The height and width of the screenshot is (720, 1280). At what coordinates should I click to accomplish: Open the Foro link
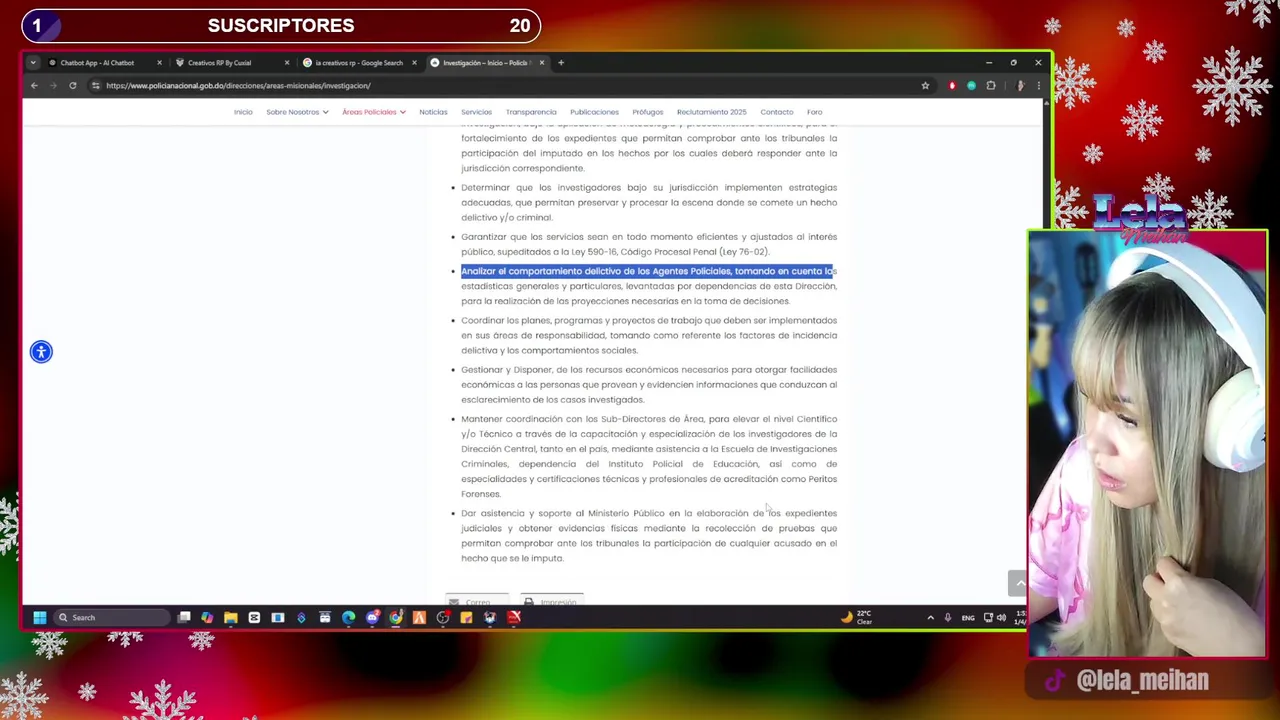(x=814, y=112)
